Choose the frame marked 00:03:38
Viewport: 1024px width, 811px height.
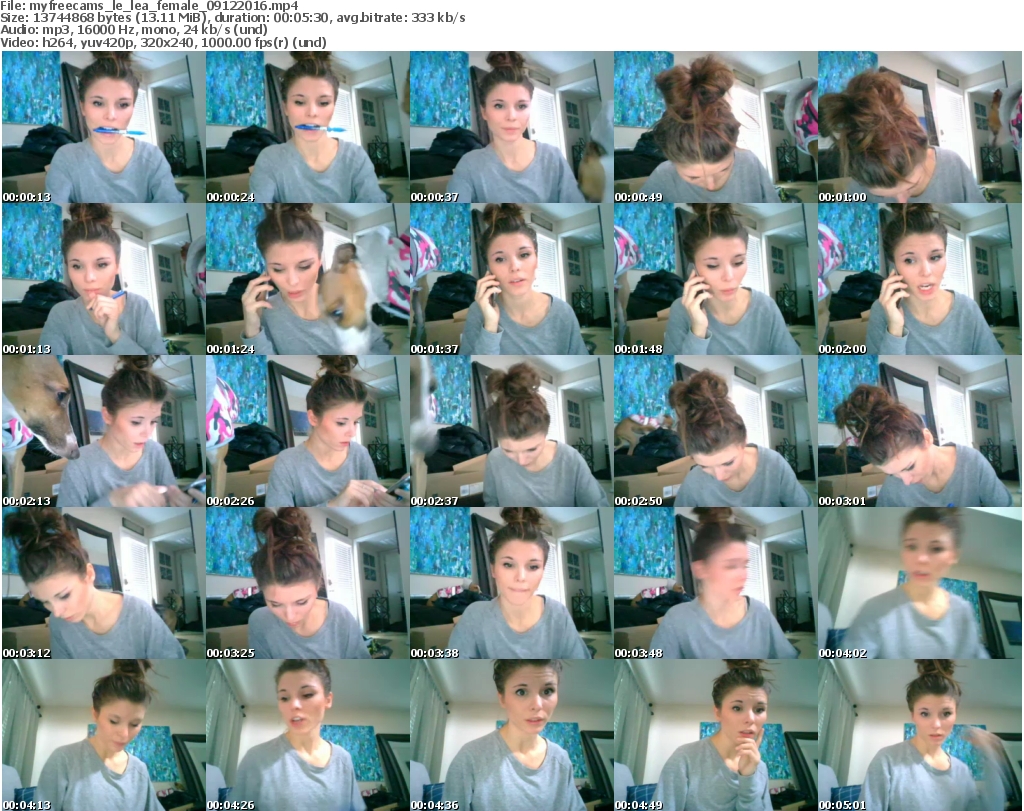511,583
